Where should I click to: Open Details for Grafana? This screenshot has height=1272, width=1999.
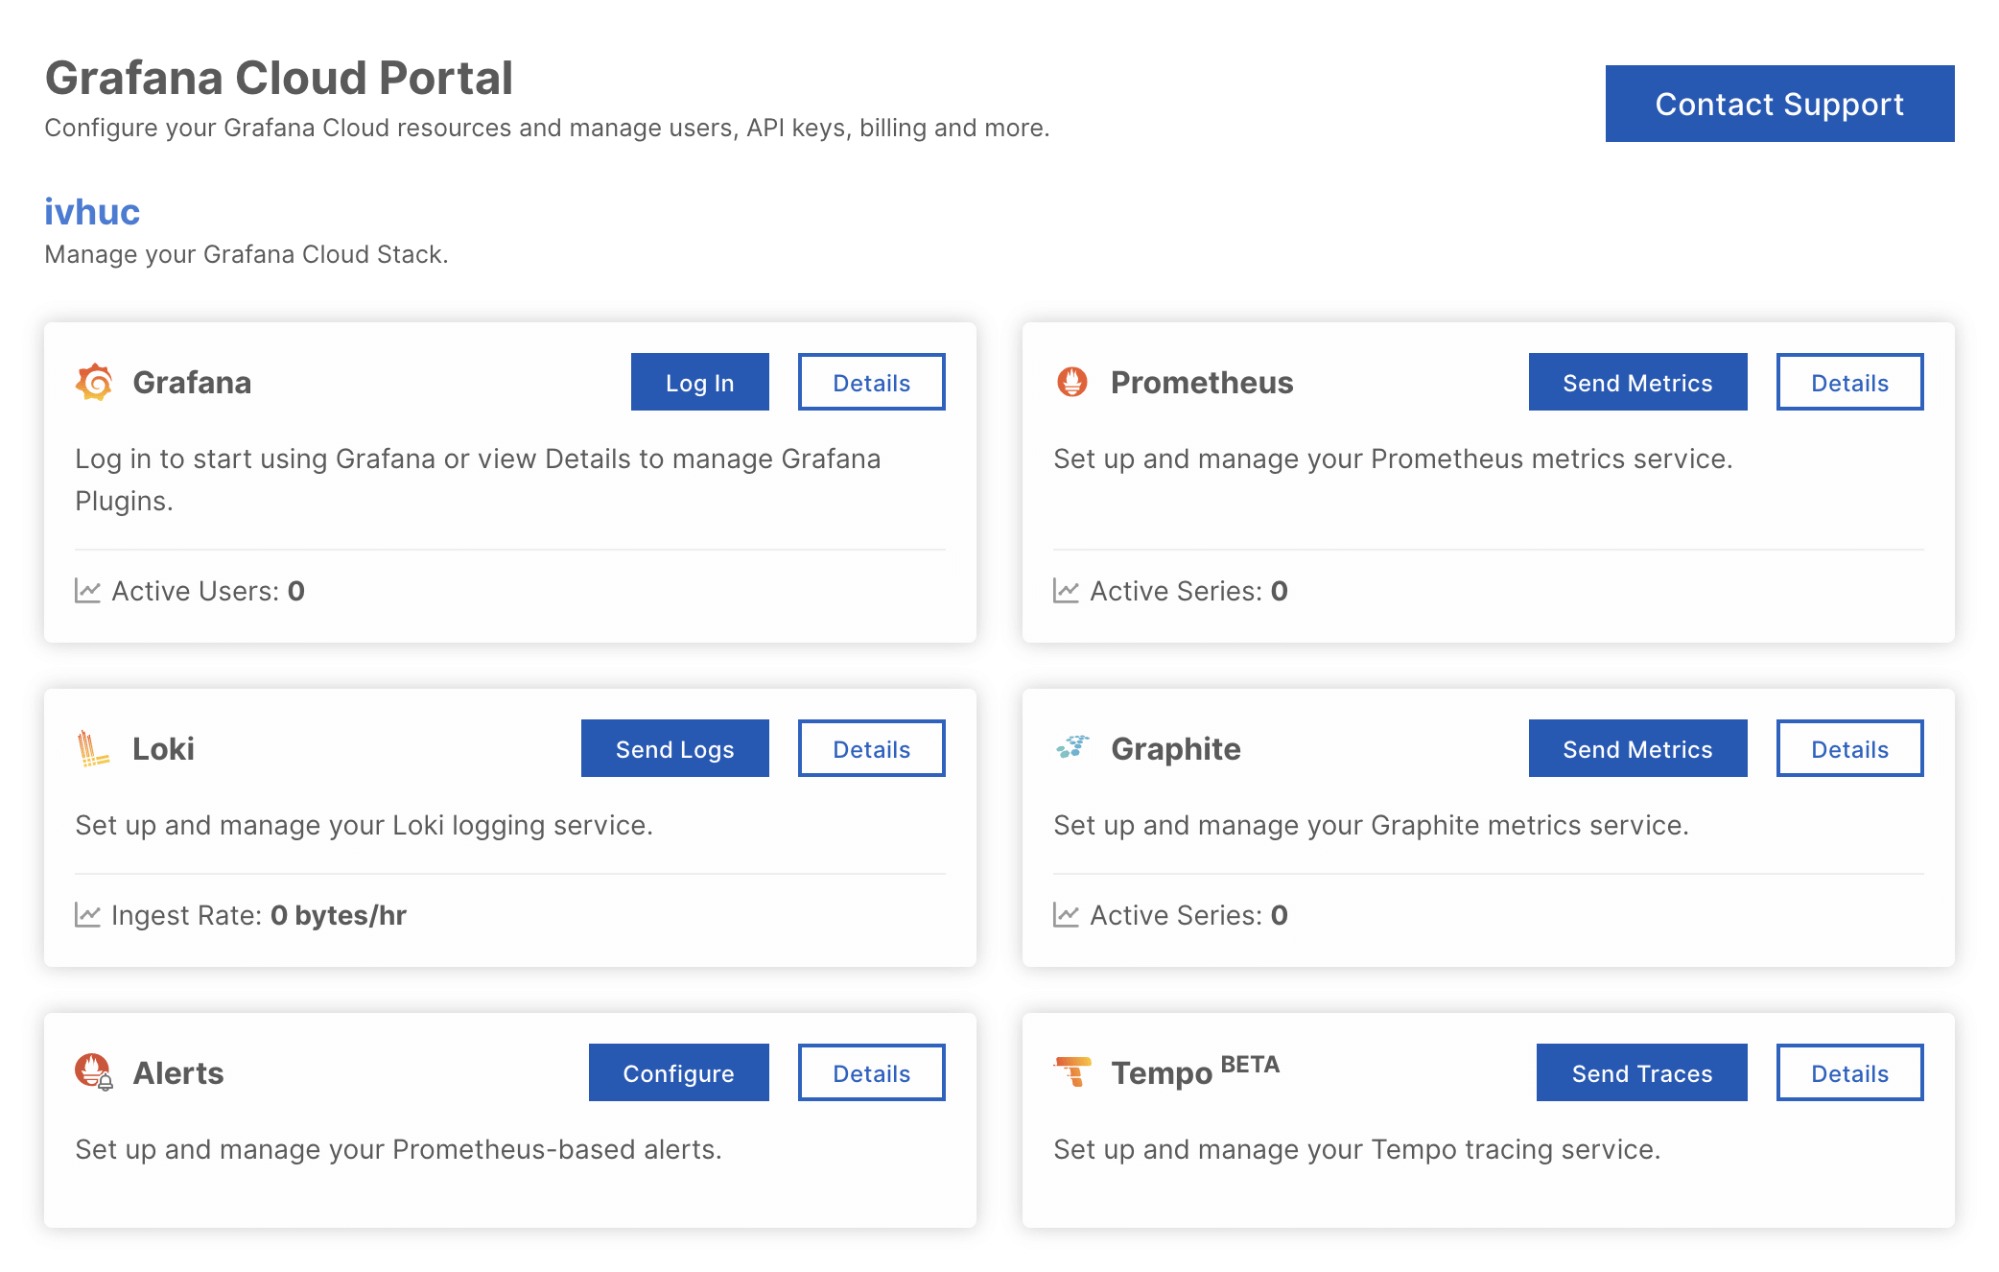871,382
